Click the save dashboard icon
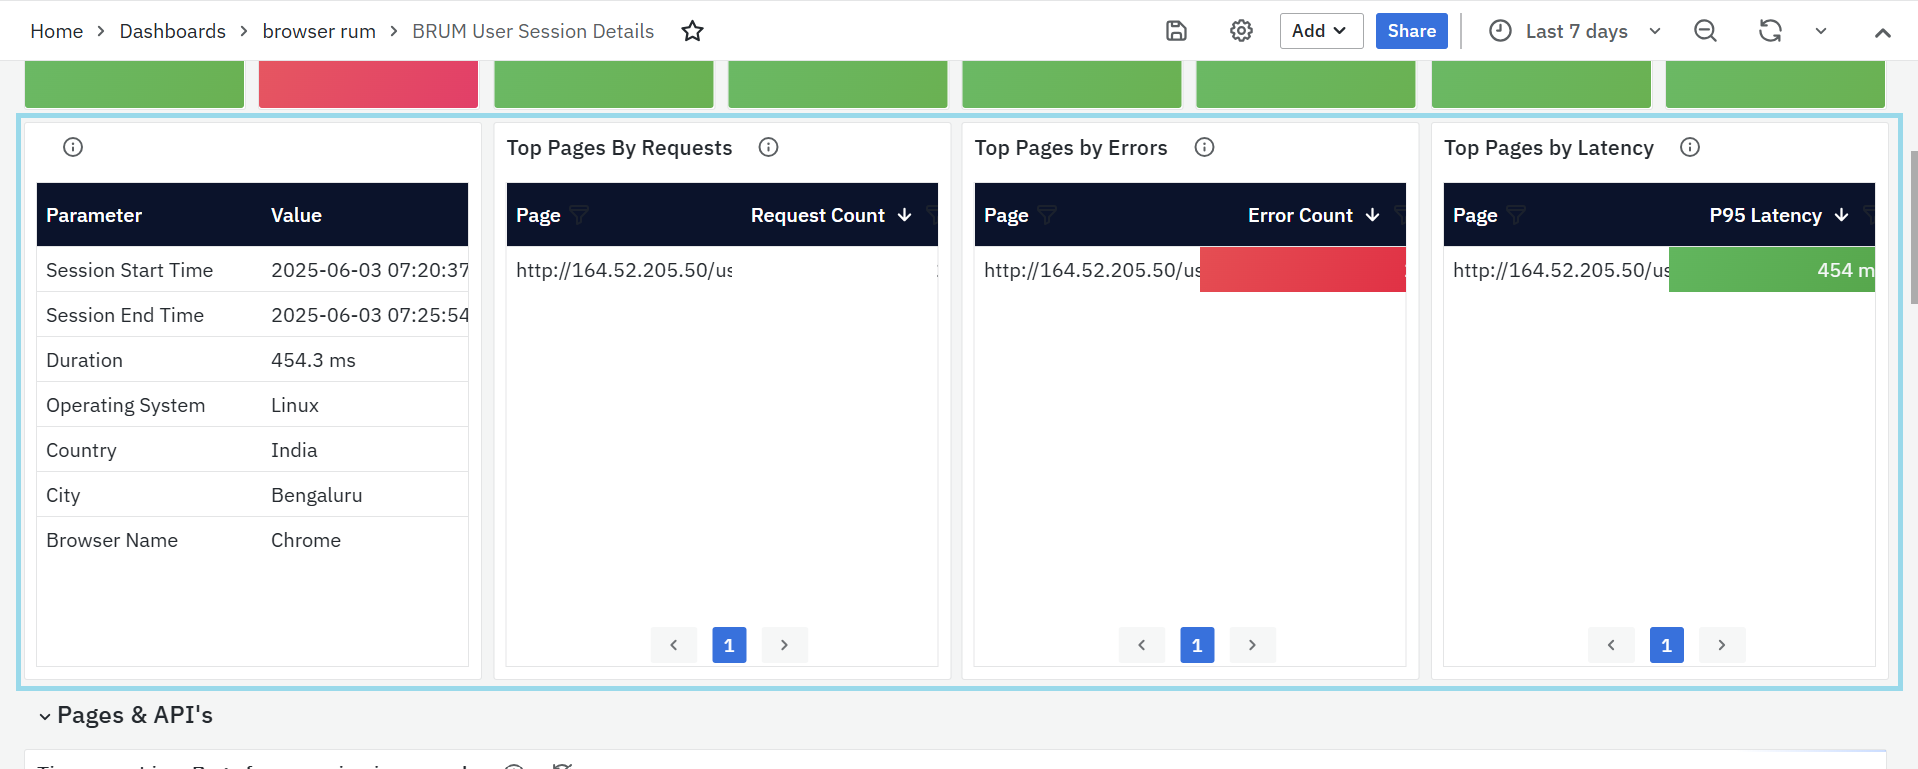Viewport: 1918px width, 769px height. click(x=1176, y=31)
